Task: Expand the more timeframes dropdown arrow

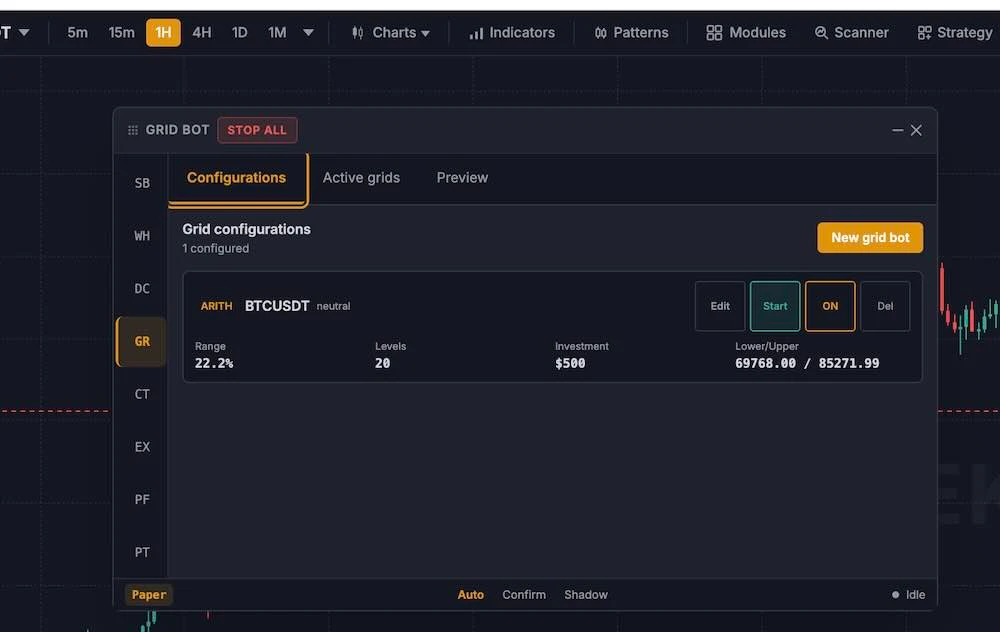Action: (x=308, y=33)
